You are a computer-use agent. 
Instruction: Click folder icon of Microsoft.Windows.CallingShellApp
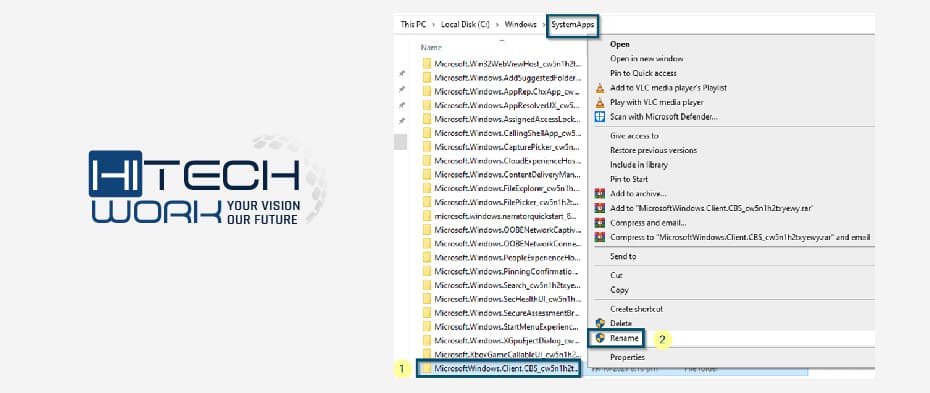(x=426, y=133)
